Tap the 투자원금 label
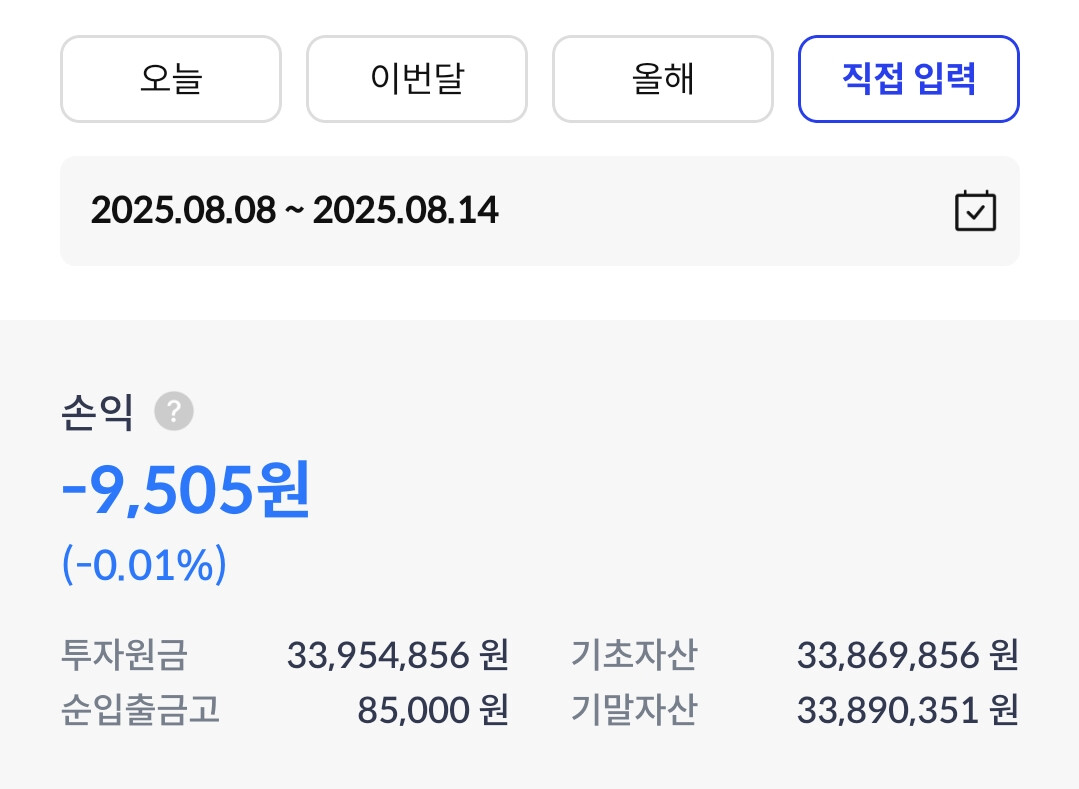The height and width of the screenshot is (789, 1079). [x=124, y=656]
